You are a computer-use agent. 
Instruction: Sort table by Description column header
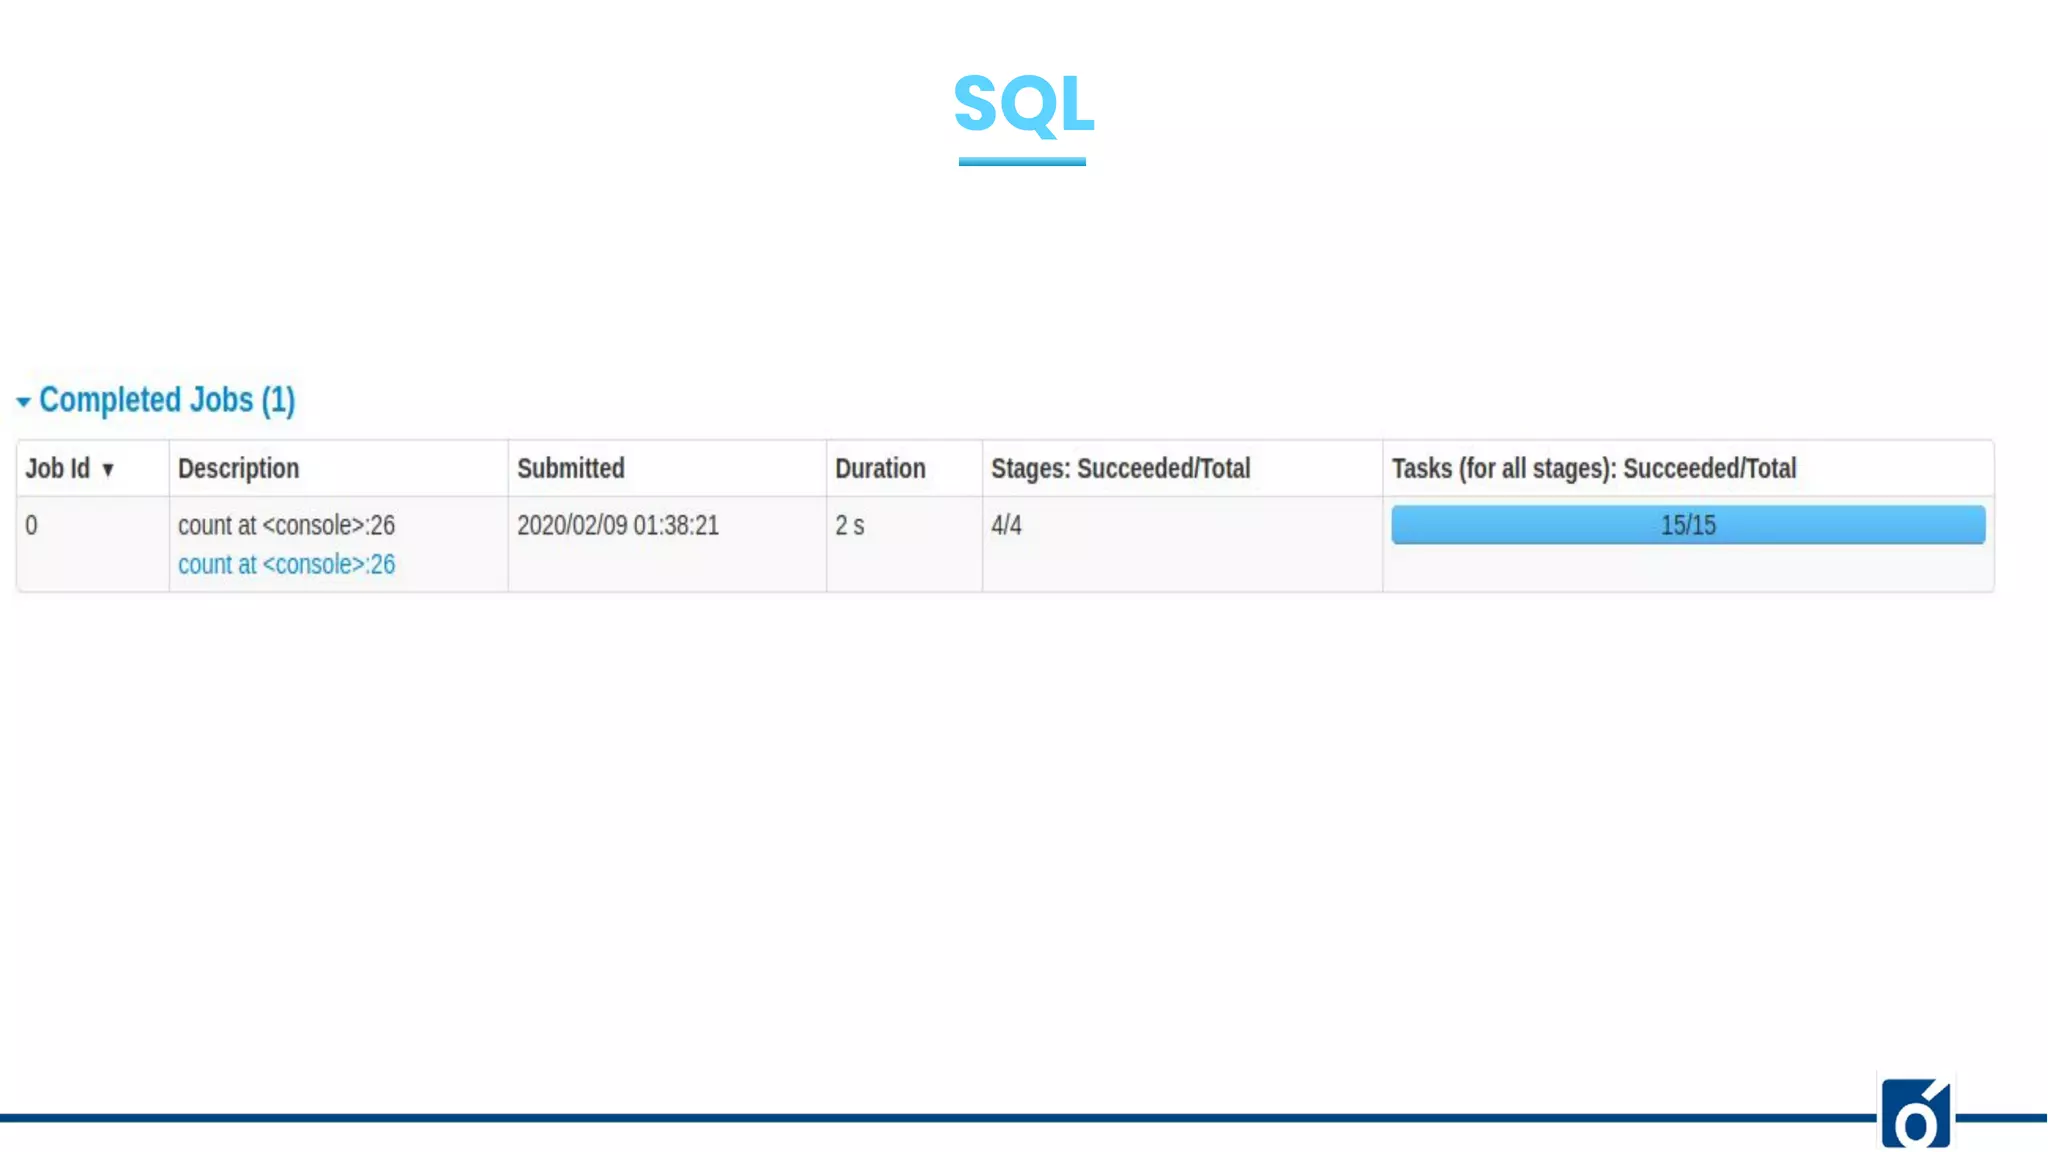point(238,468)
